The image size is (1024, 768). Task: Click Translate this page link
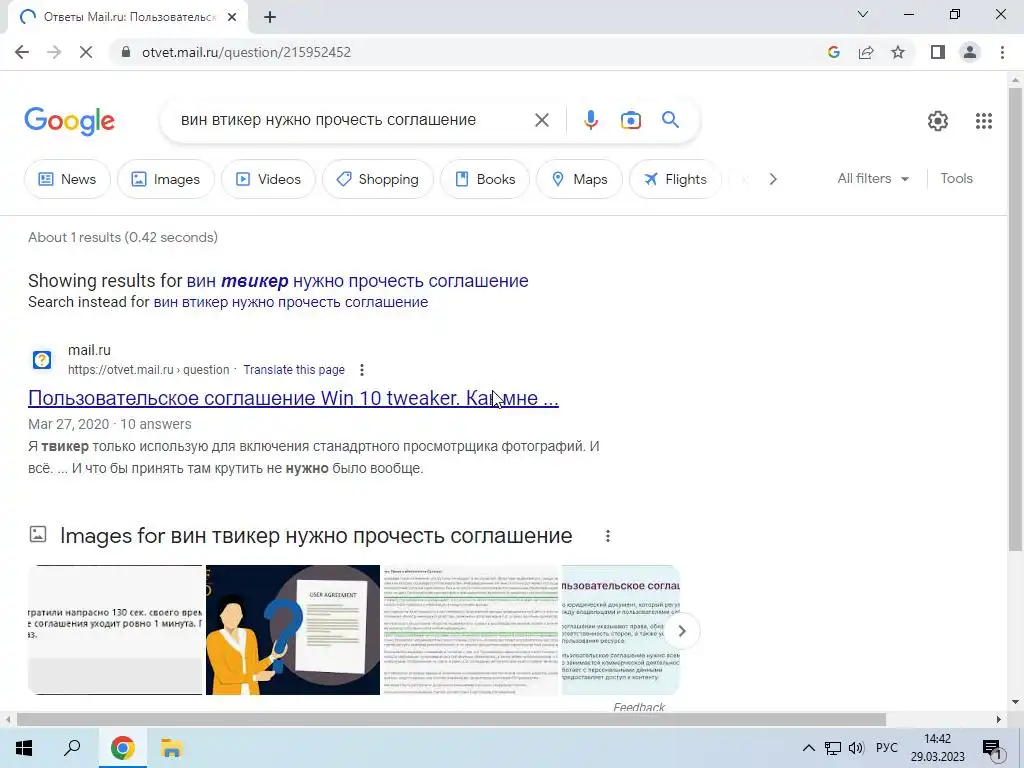tap(294, 370)
